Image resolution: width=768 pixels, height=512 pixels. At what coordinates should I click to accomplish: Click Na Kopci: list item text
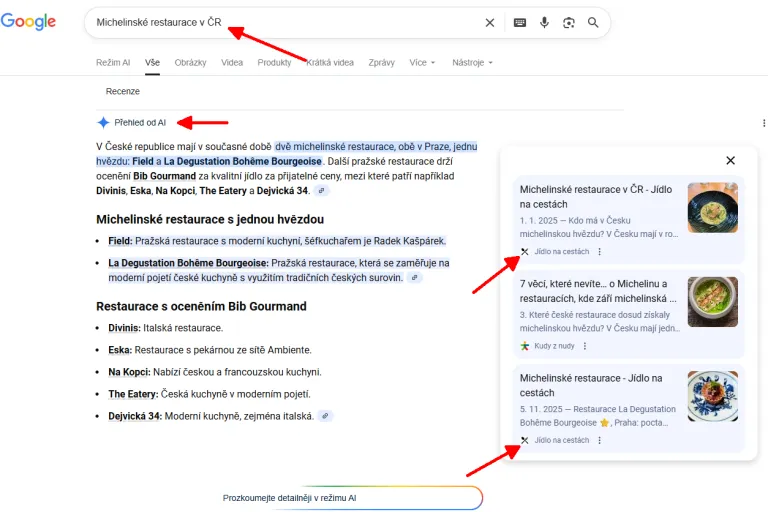[215, 372]
